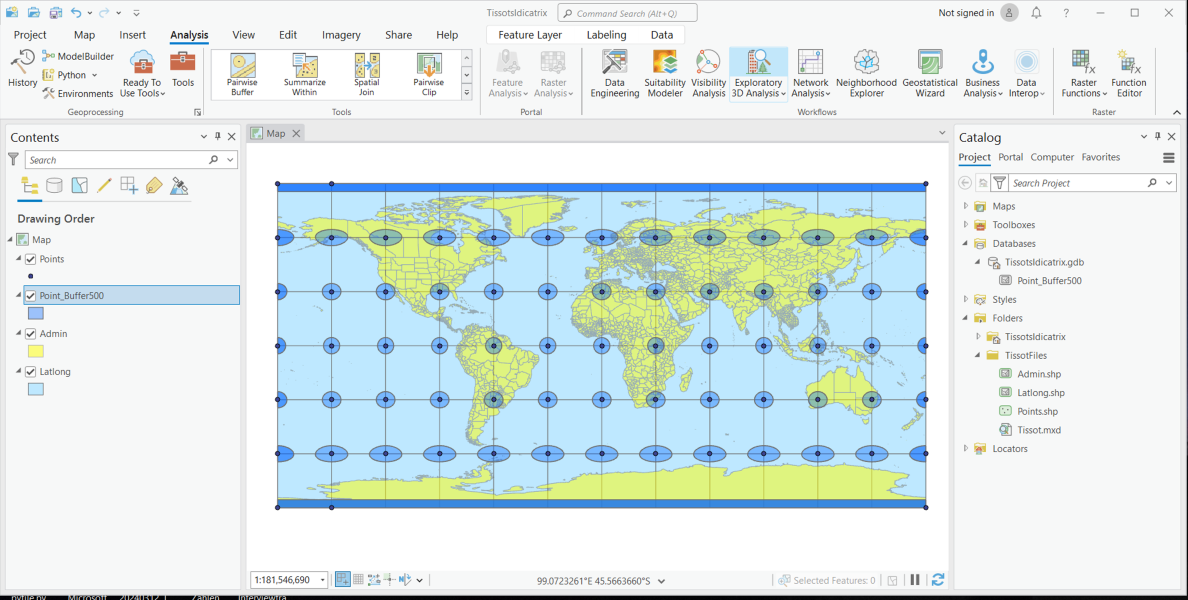Click the Admin layer color swatch

point(35,351)
